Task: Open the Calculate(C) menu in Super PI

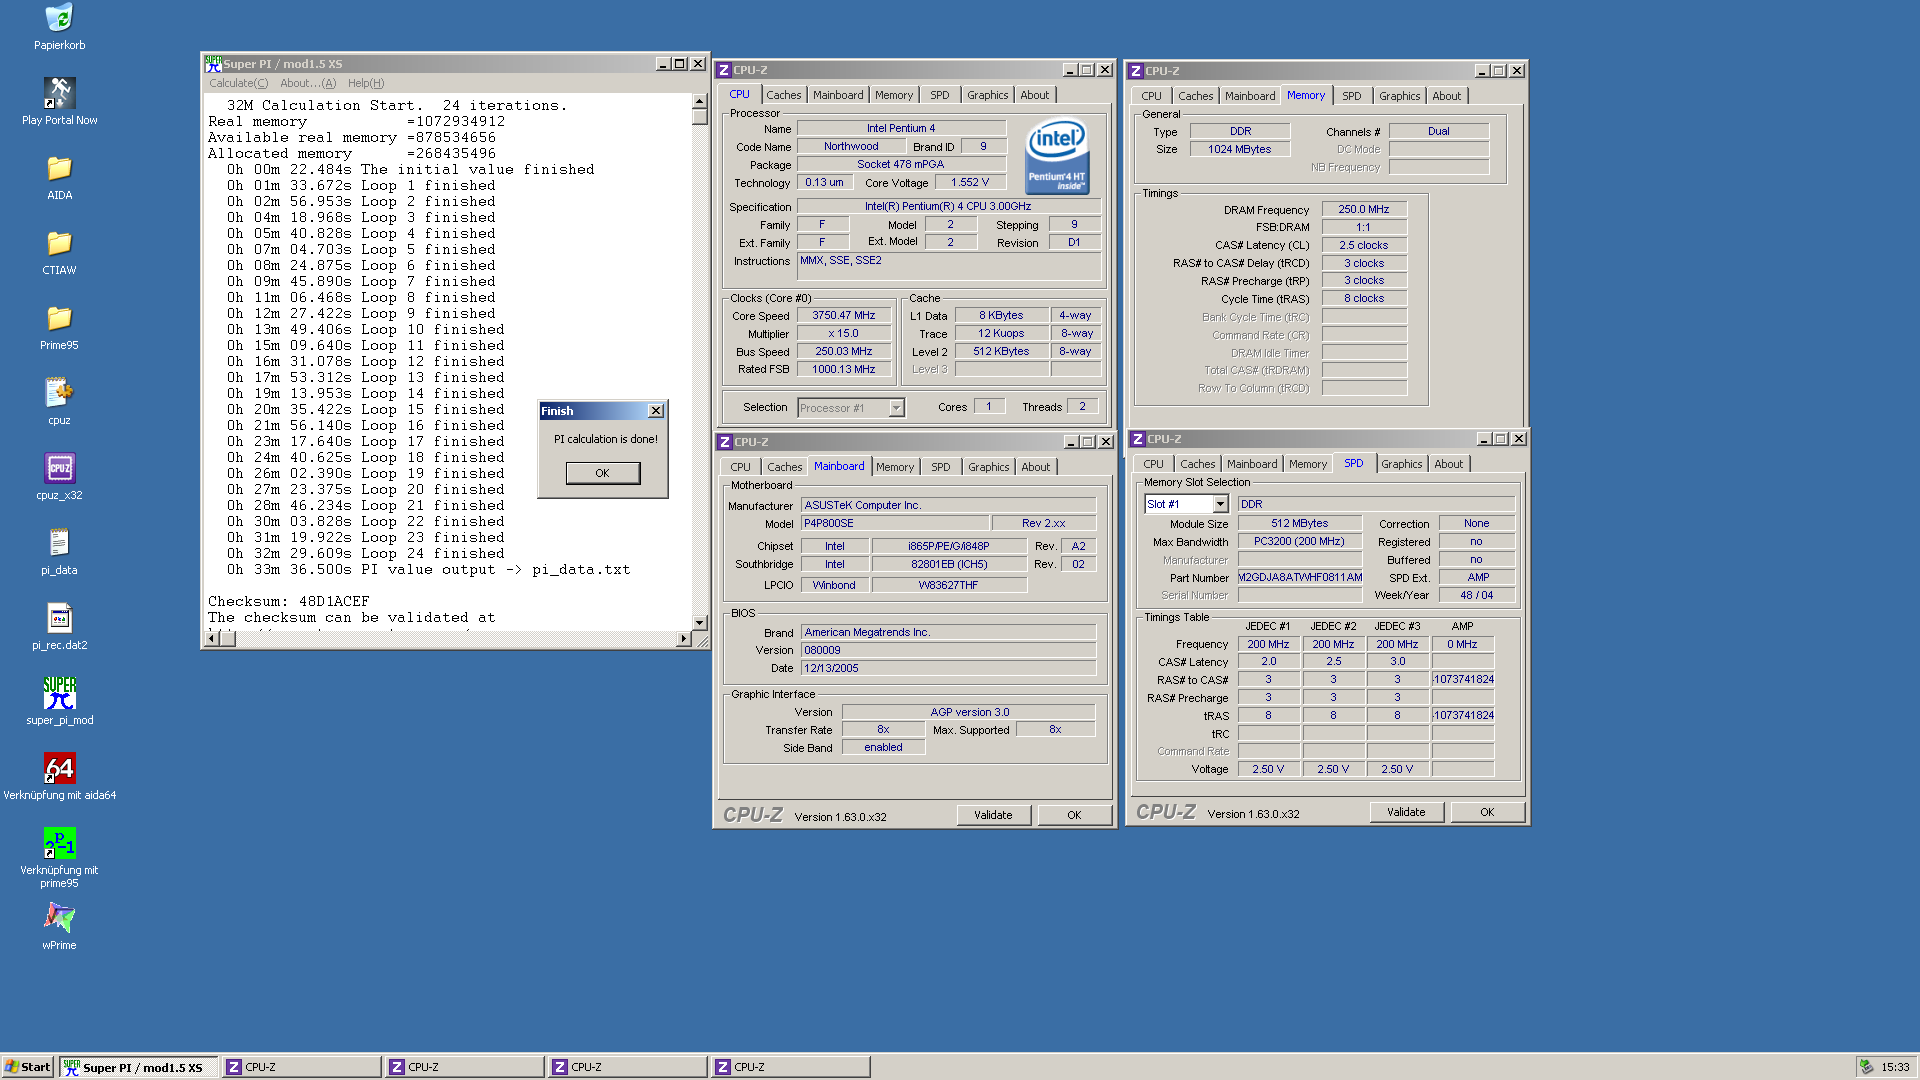Action: tap(238, 83)
